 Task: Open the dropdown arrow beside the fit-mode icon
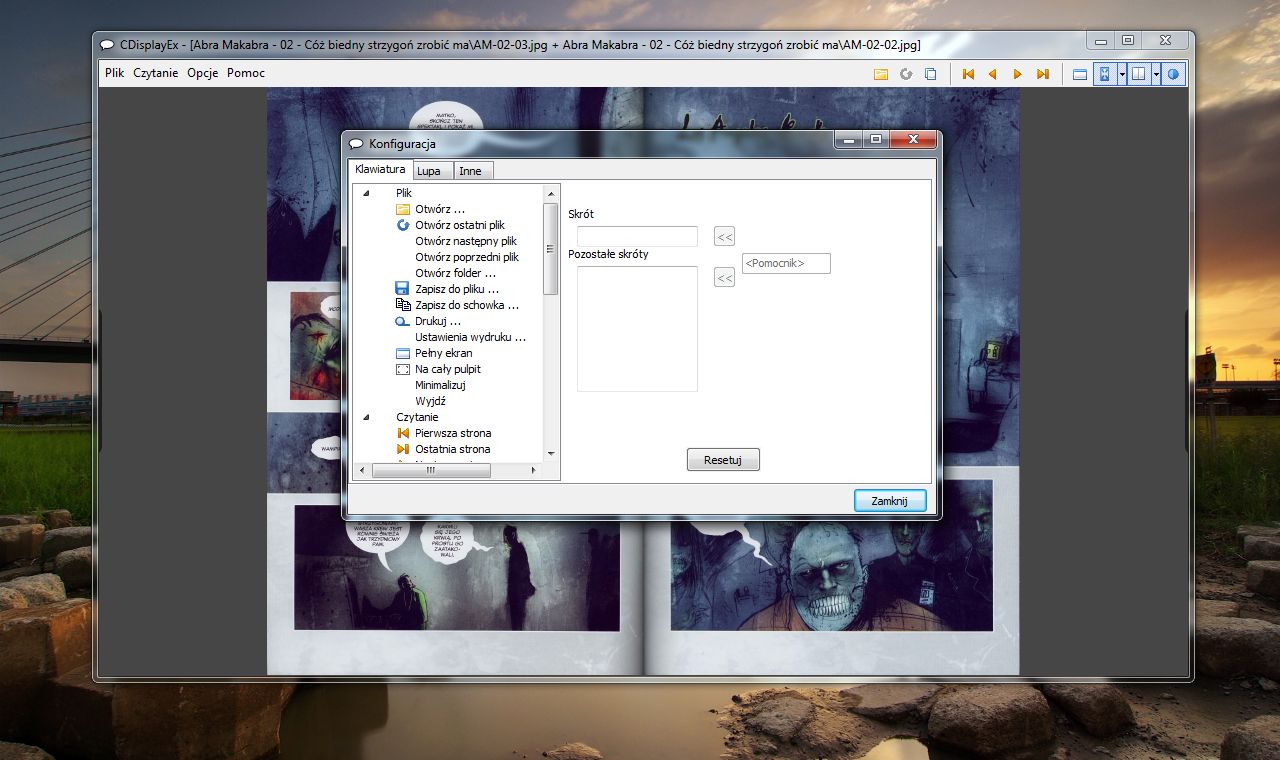[x=1122, y=74]
